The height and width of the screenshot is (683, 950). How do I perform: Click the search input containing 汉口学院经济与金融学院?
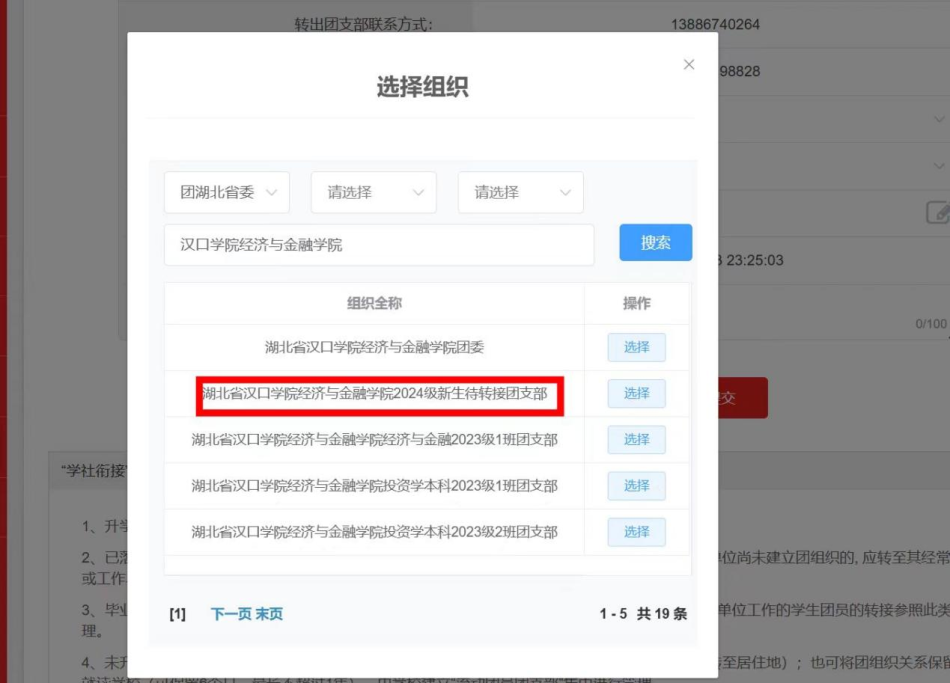pyautogui.click(x=380, y=244)
